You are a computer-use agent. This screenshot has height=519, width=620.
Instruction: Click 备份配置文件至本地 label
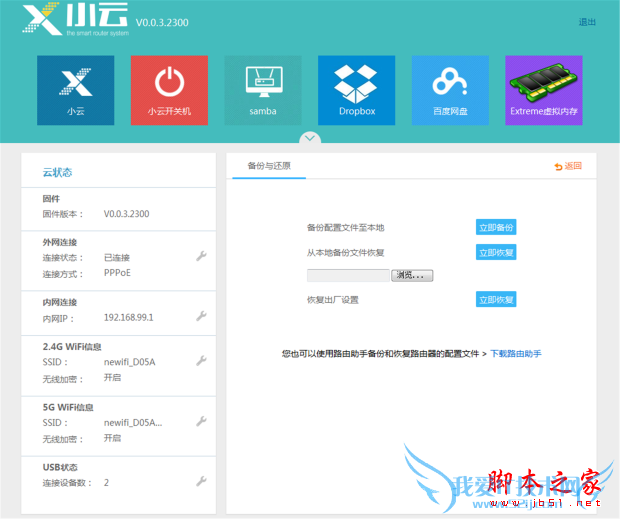pos(346,228)
